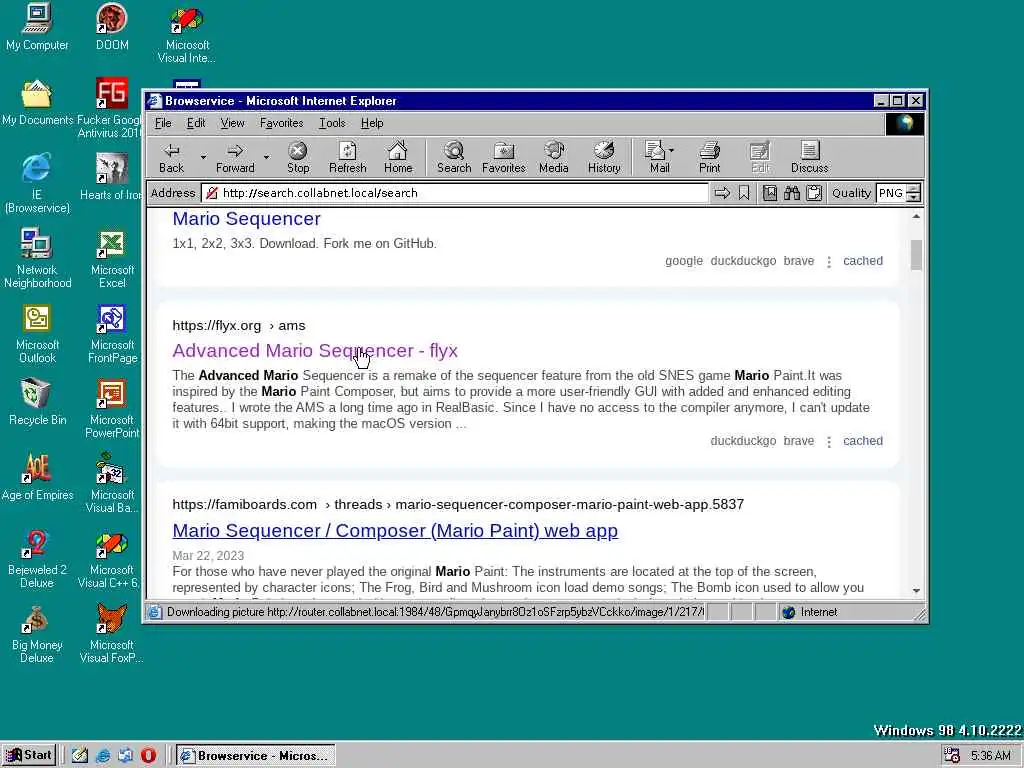Click the Discuss toolbar button
Viewport: 1024px width, 768px height.
[x=810, y=157]
